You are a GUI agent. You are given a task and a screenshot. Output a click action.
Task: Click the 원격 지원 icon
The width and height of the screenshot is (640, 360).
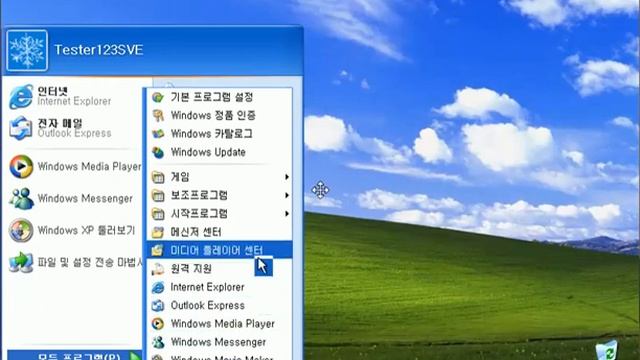(x=158, y=269)
